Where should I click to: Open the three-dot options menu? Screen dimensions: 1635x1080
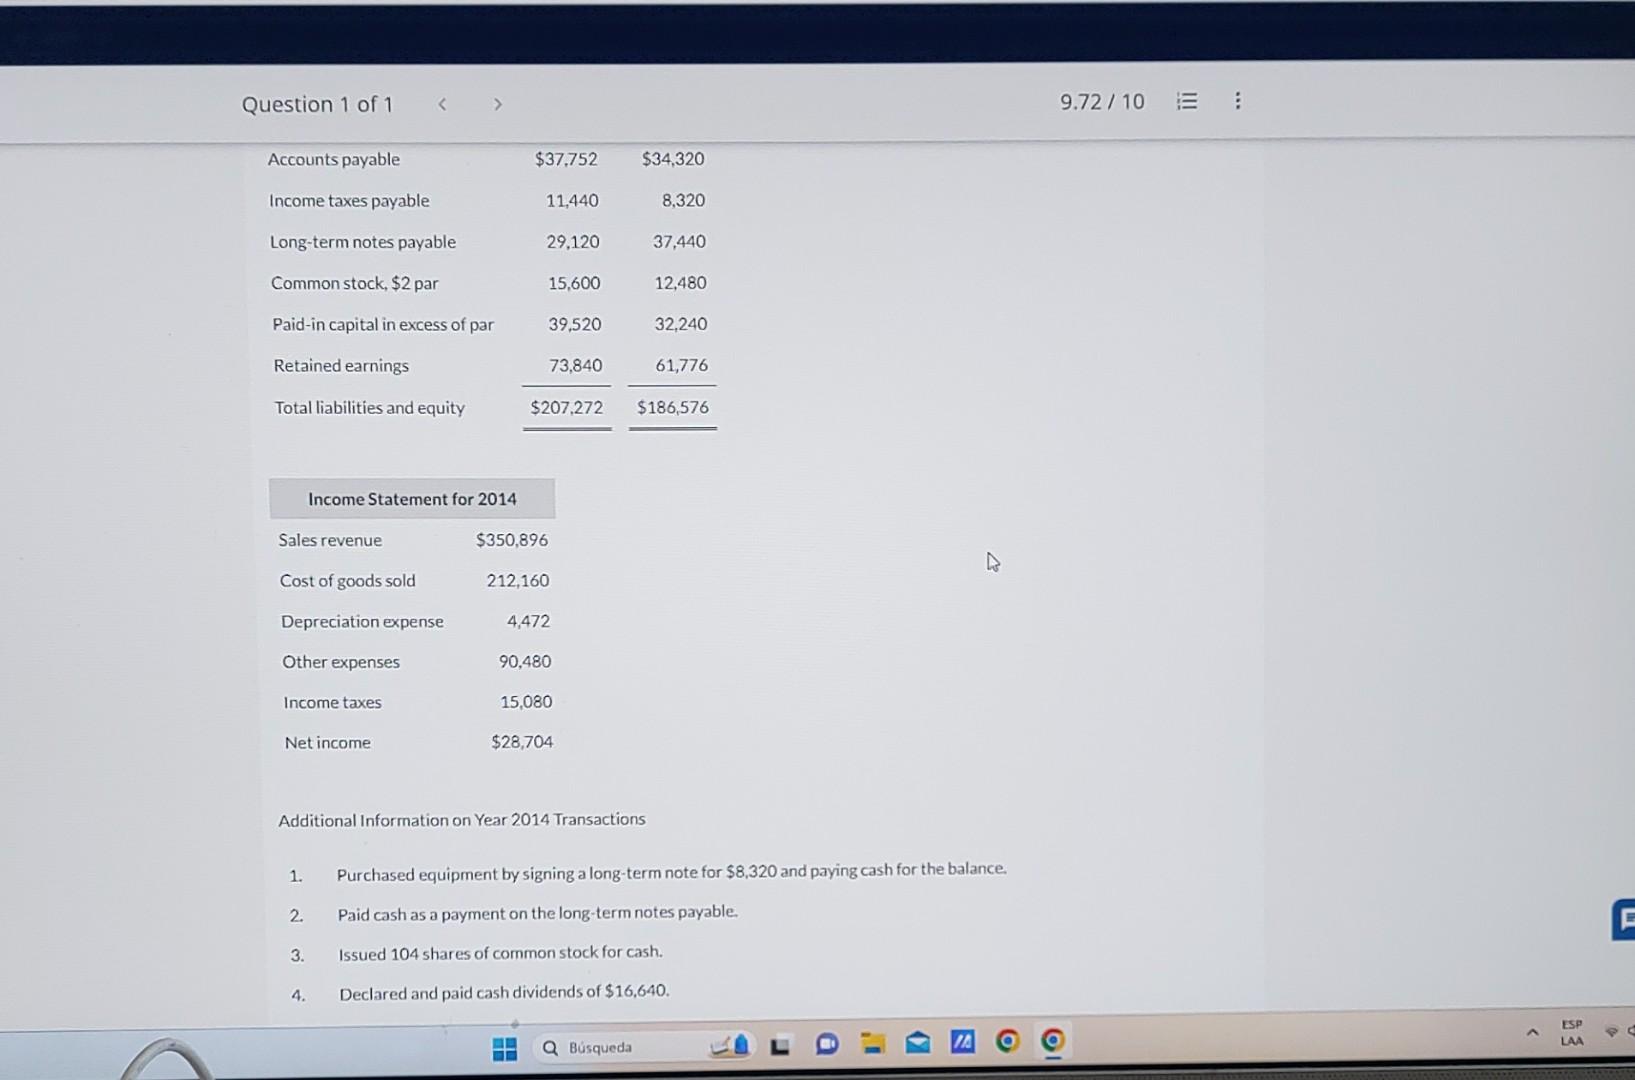(x=1237, y=101)
